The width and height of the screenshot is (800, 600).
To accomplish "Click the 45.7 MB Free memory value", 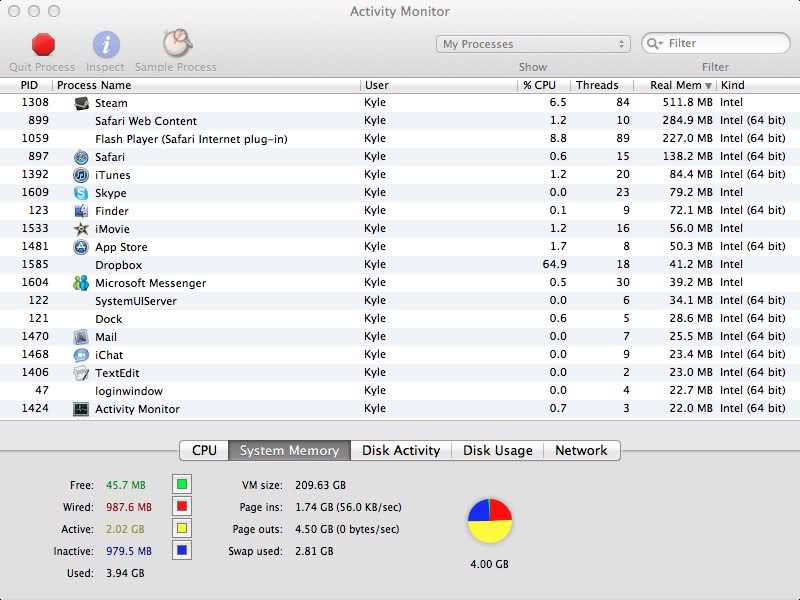I will click(x=126, y=485).
